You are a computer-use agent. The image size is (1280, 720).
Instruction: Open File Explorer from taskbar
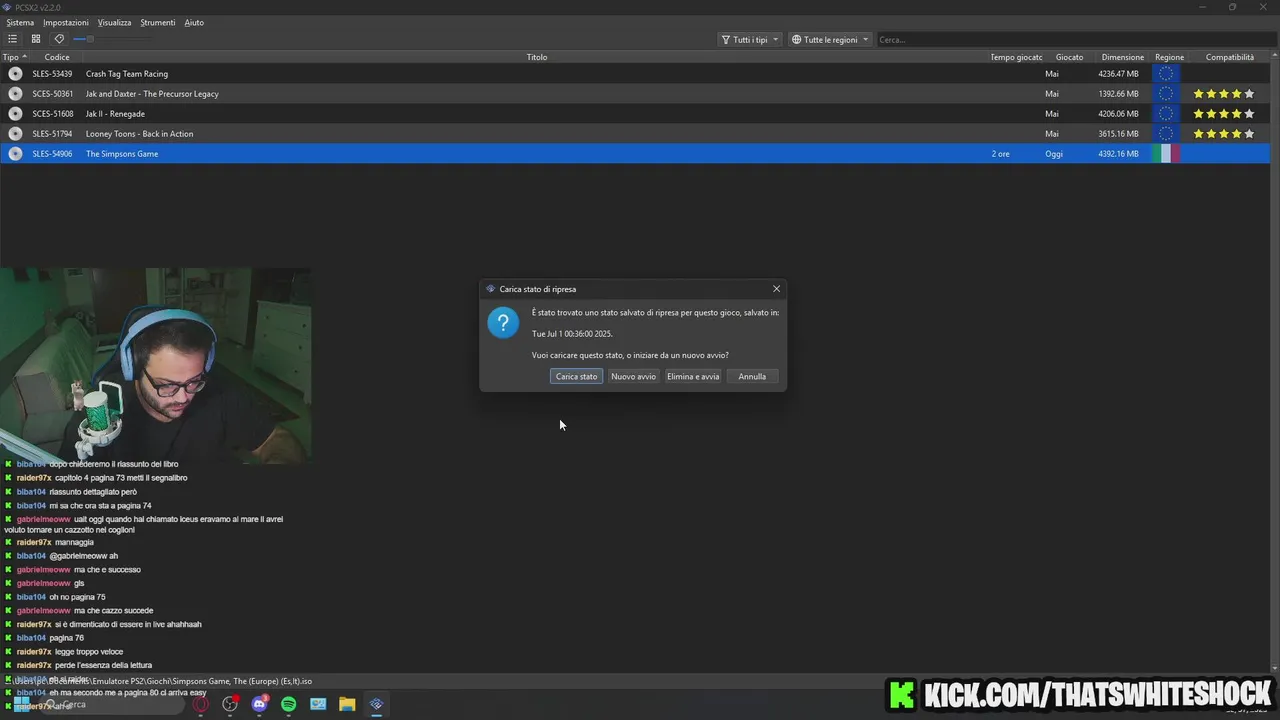pos(347,704)
